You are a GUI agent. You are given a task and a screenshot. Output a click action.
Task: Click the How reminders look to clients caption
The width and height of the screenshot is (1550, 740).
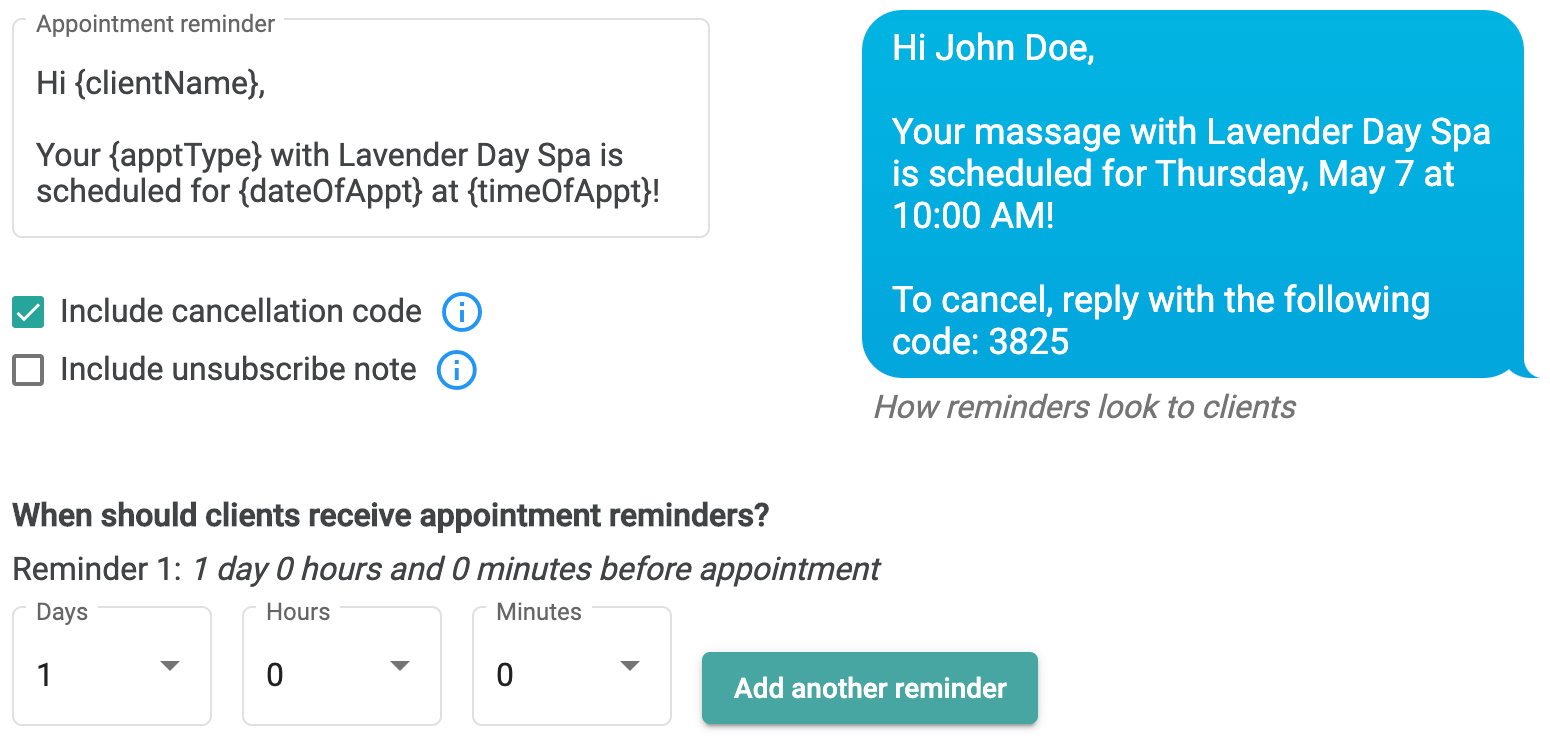[x=1084, y=407]
